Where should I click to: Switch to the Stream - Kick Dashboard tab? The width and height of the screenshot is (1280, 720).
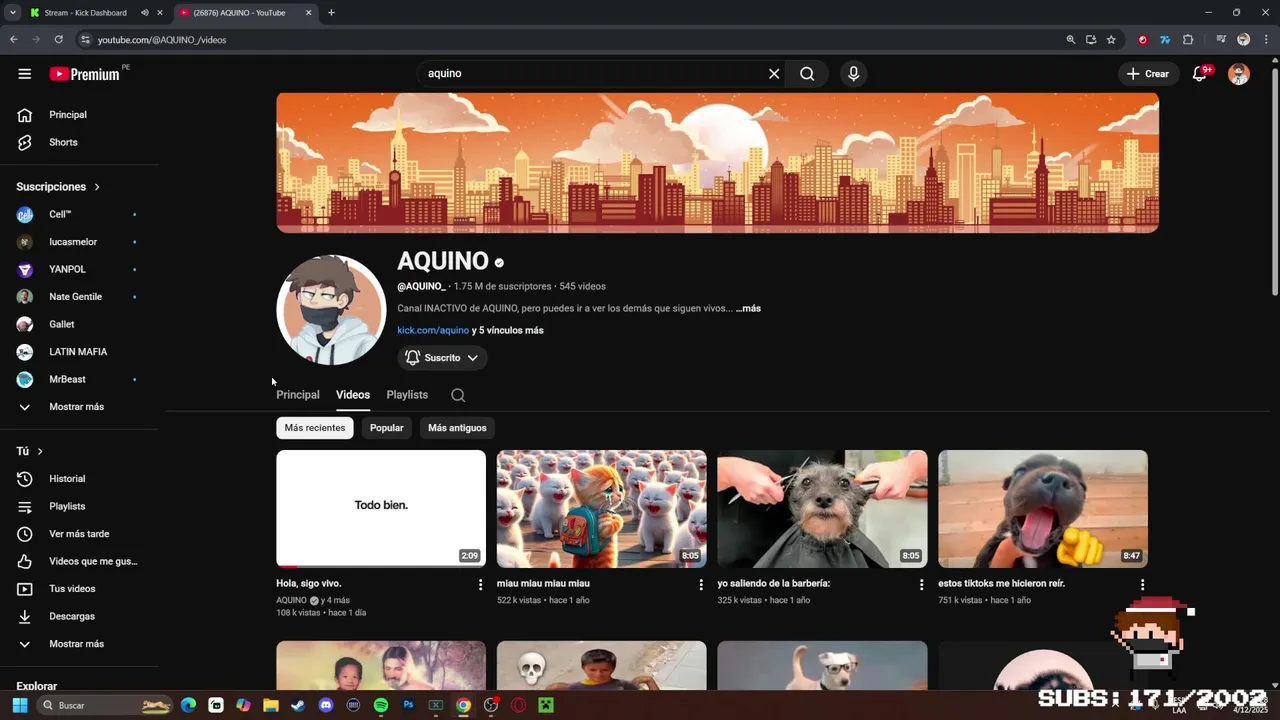click(x=88, y=13)
